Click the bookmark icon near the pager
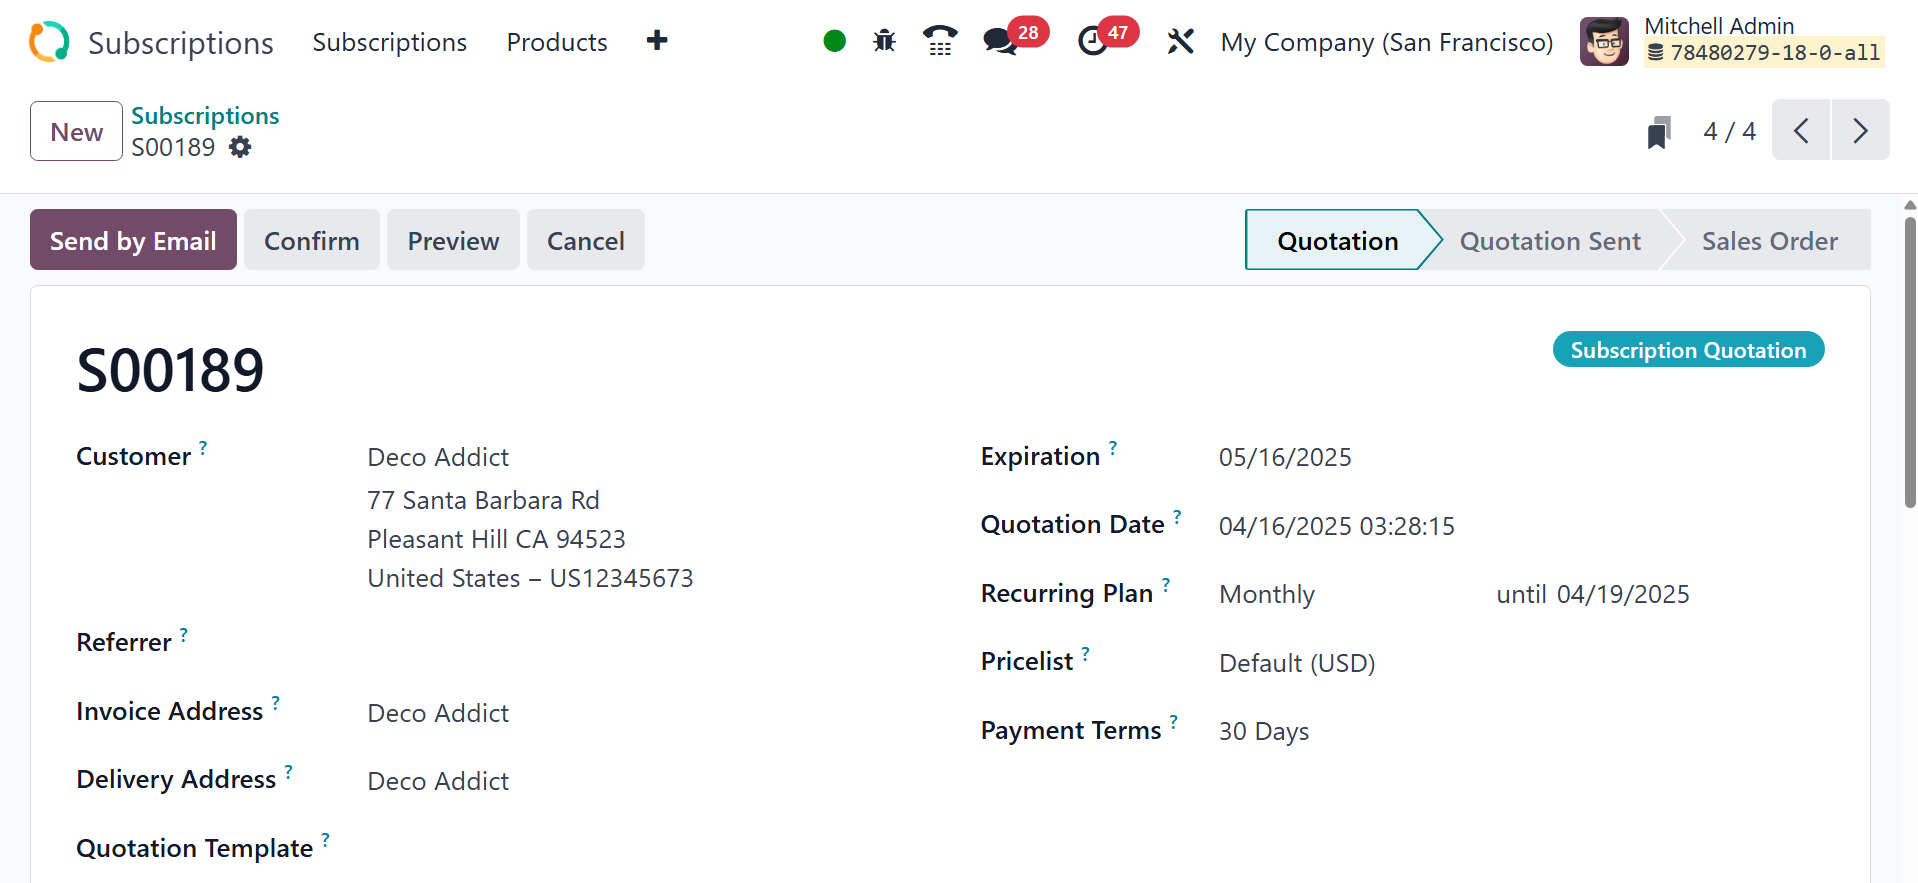The width and height of the screenshot is (1918, 883). pos(1659,132)
